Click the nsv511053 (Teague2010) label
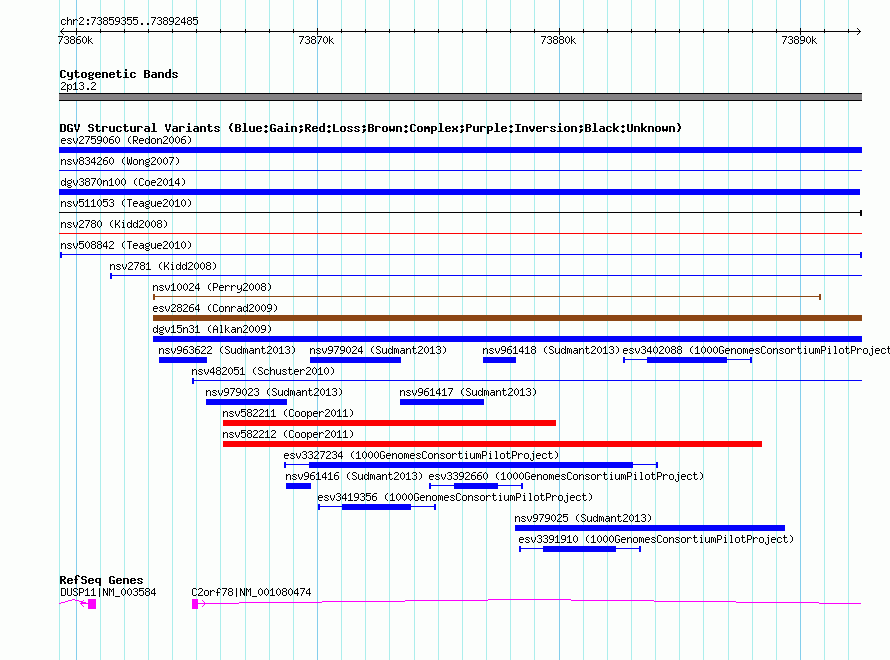Screen dimensions: 890x660 click(x=126, y=203)
